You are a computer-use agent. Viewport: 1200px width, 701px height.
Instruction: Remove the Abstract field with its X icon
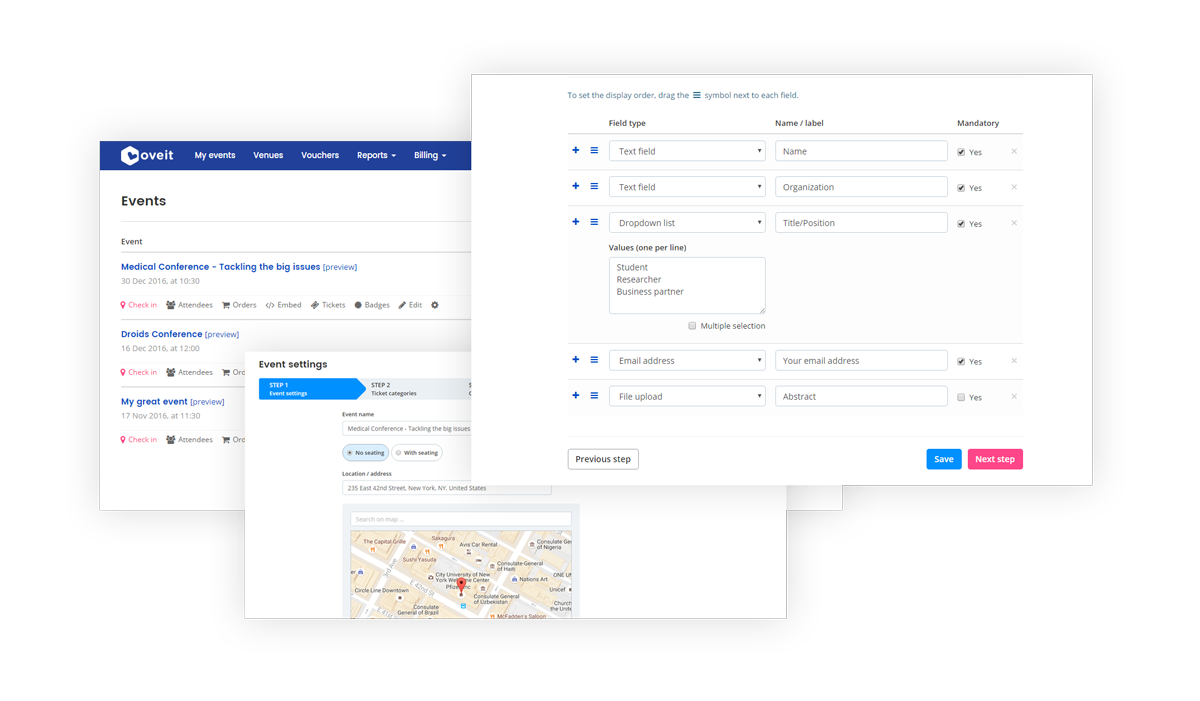pos(1014,397)
